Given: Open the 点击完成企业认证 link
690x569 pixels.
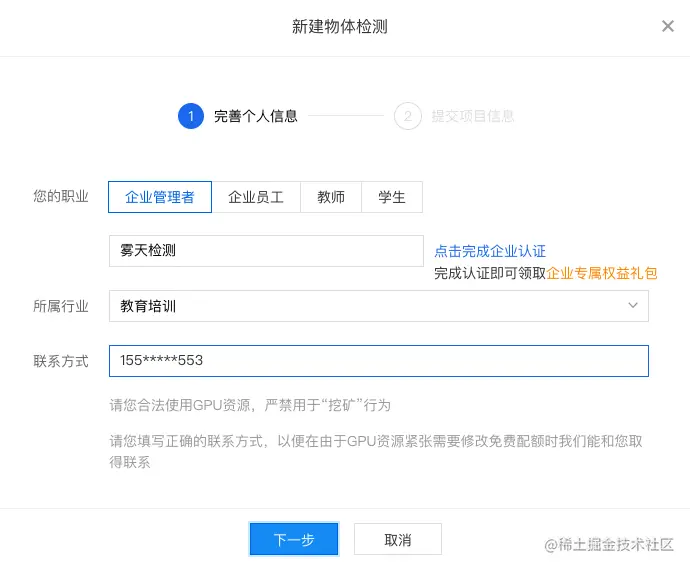Looking at the screenshot, I should 490,251.
